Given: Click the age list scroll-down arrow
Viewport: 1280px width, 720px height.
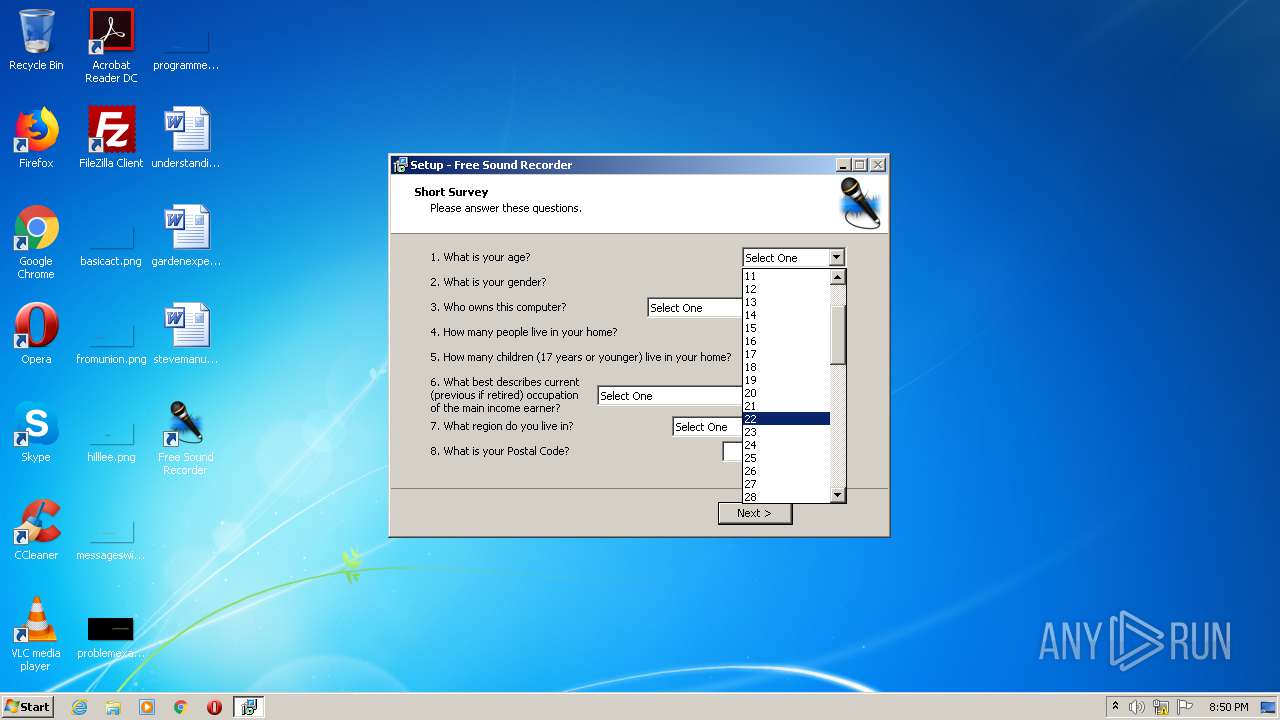Looking at the screenshot, I should 838,495.
